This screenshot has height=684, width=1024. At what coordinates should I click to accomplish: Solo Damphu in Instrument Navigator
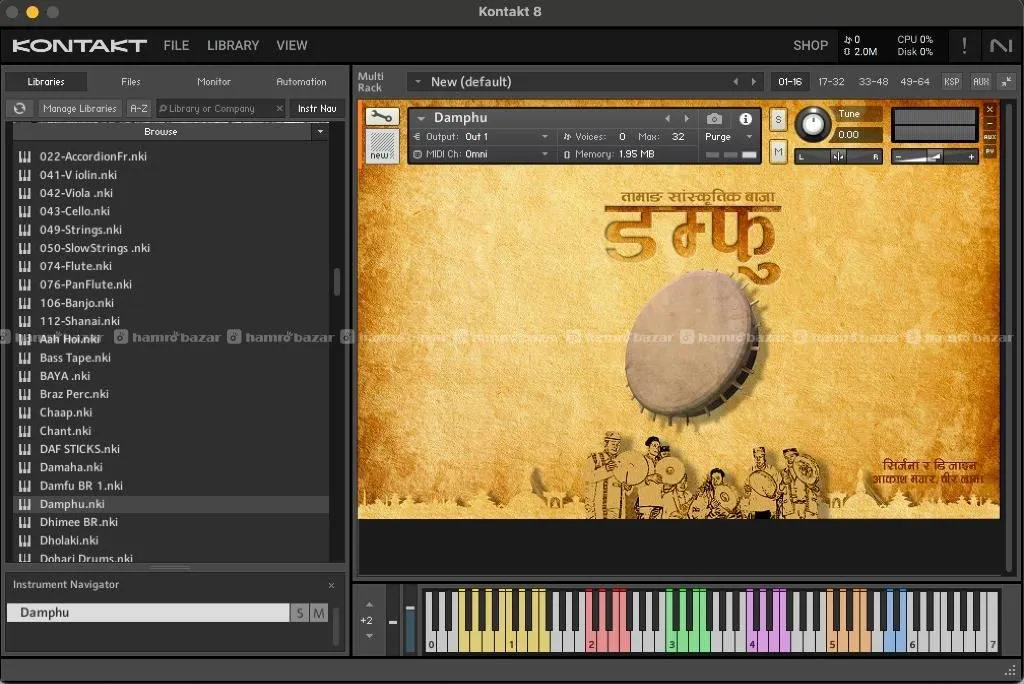(x=300, y=613)
